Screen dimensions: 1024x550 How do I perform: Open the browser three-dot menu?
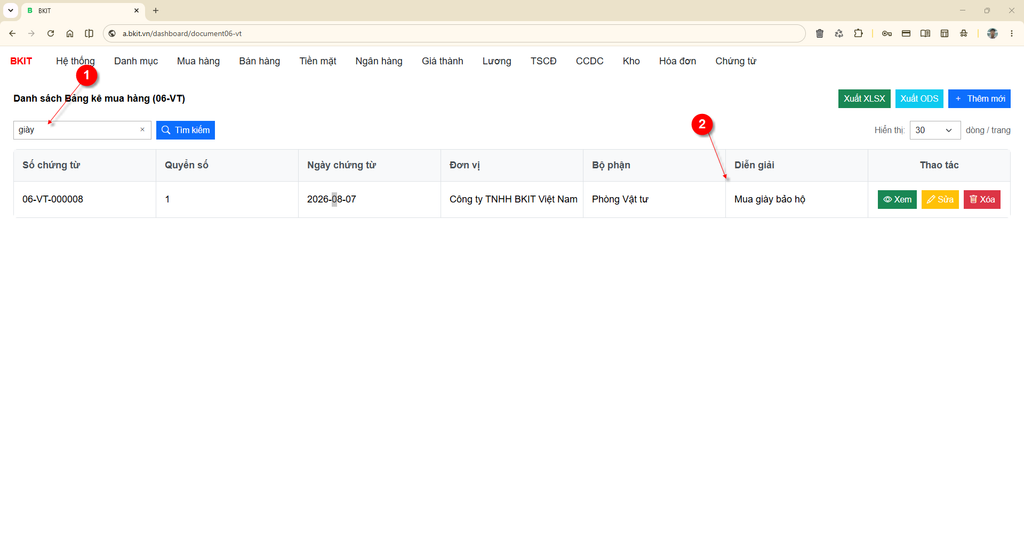pyautogui.click(x=1012, y=33)
